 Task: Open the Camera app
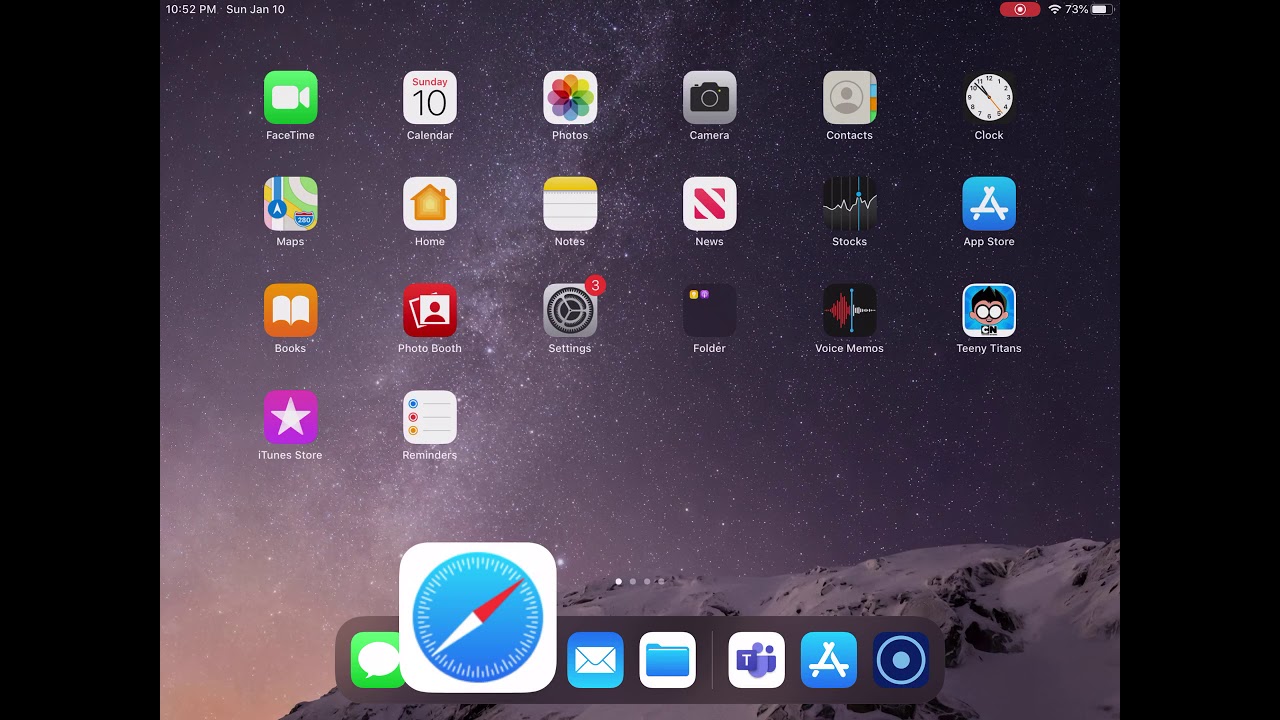709,97
